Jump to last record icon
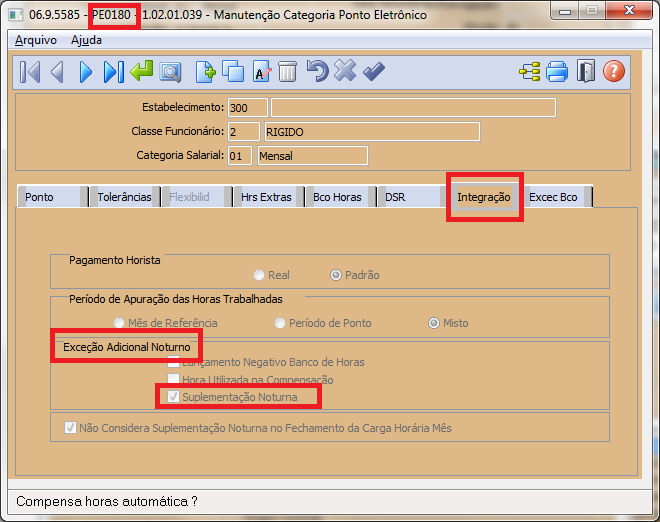Viewport: 660px width, 522px height. tap(114, 72)
